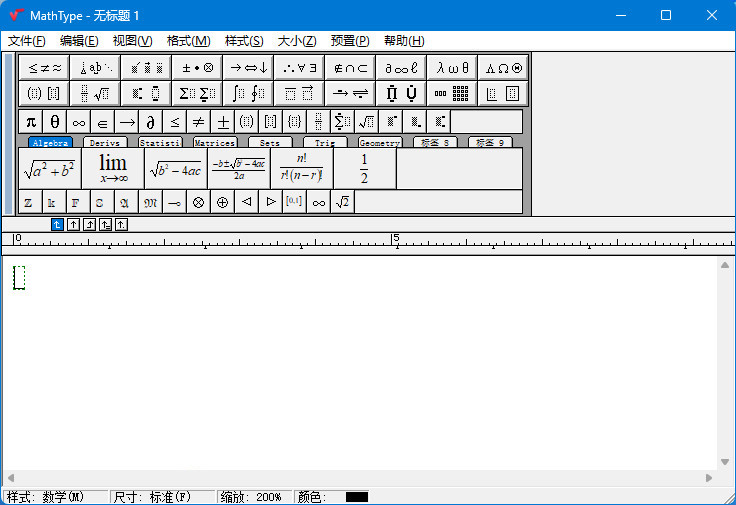Click the empty equation slot in editor
This screenshot has width=736, height=505.
point(19,277)
